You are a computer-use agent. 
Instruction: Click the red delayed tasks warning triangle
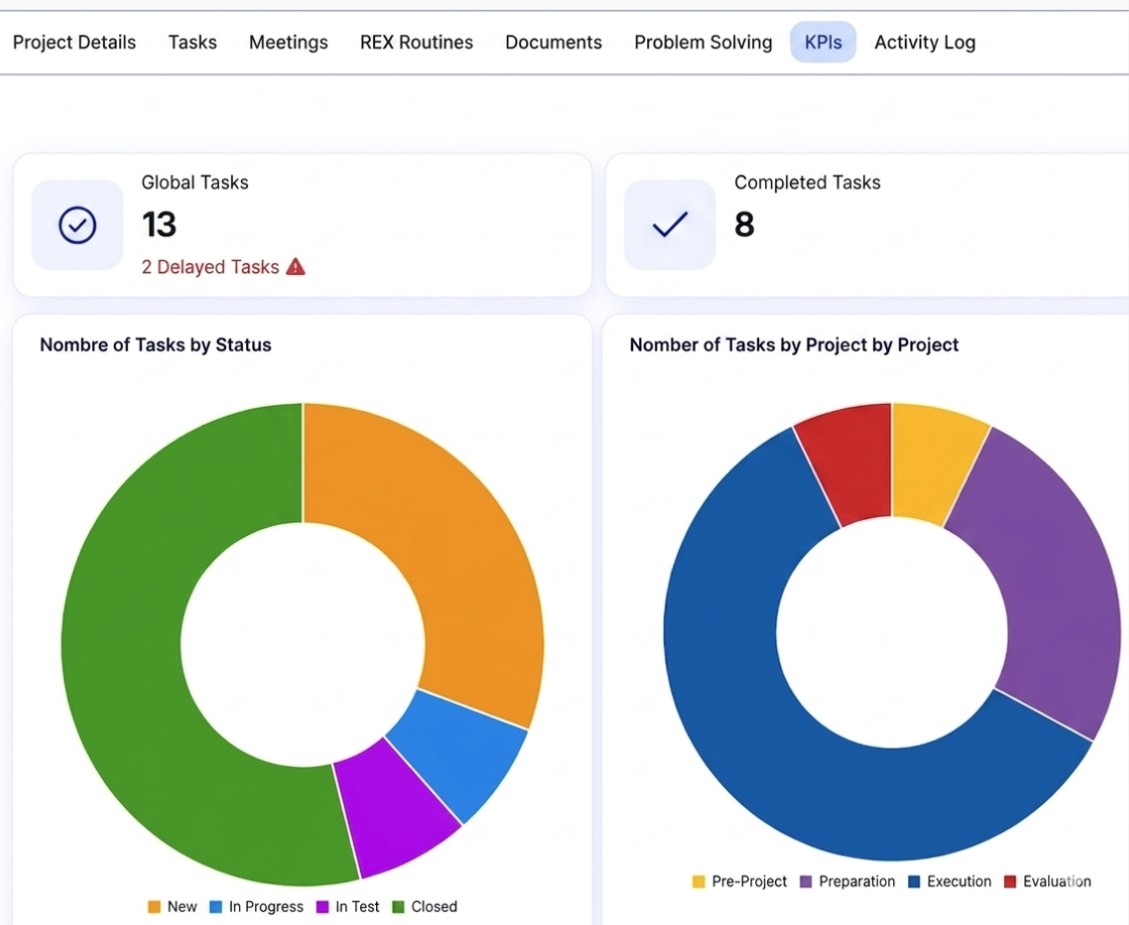point(295,267)
